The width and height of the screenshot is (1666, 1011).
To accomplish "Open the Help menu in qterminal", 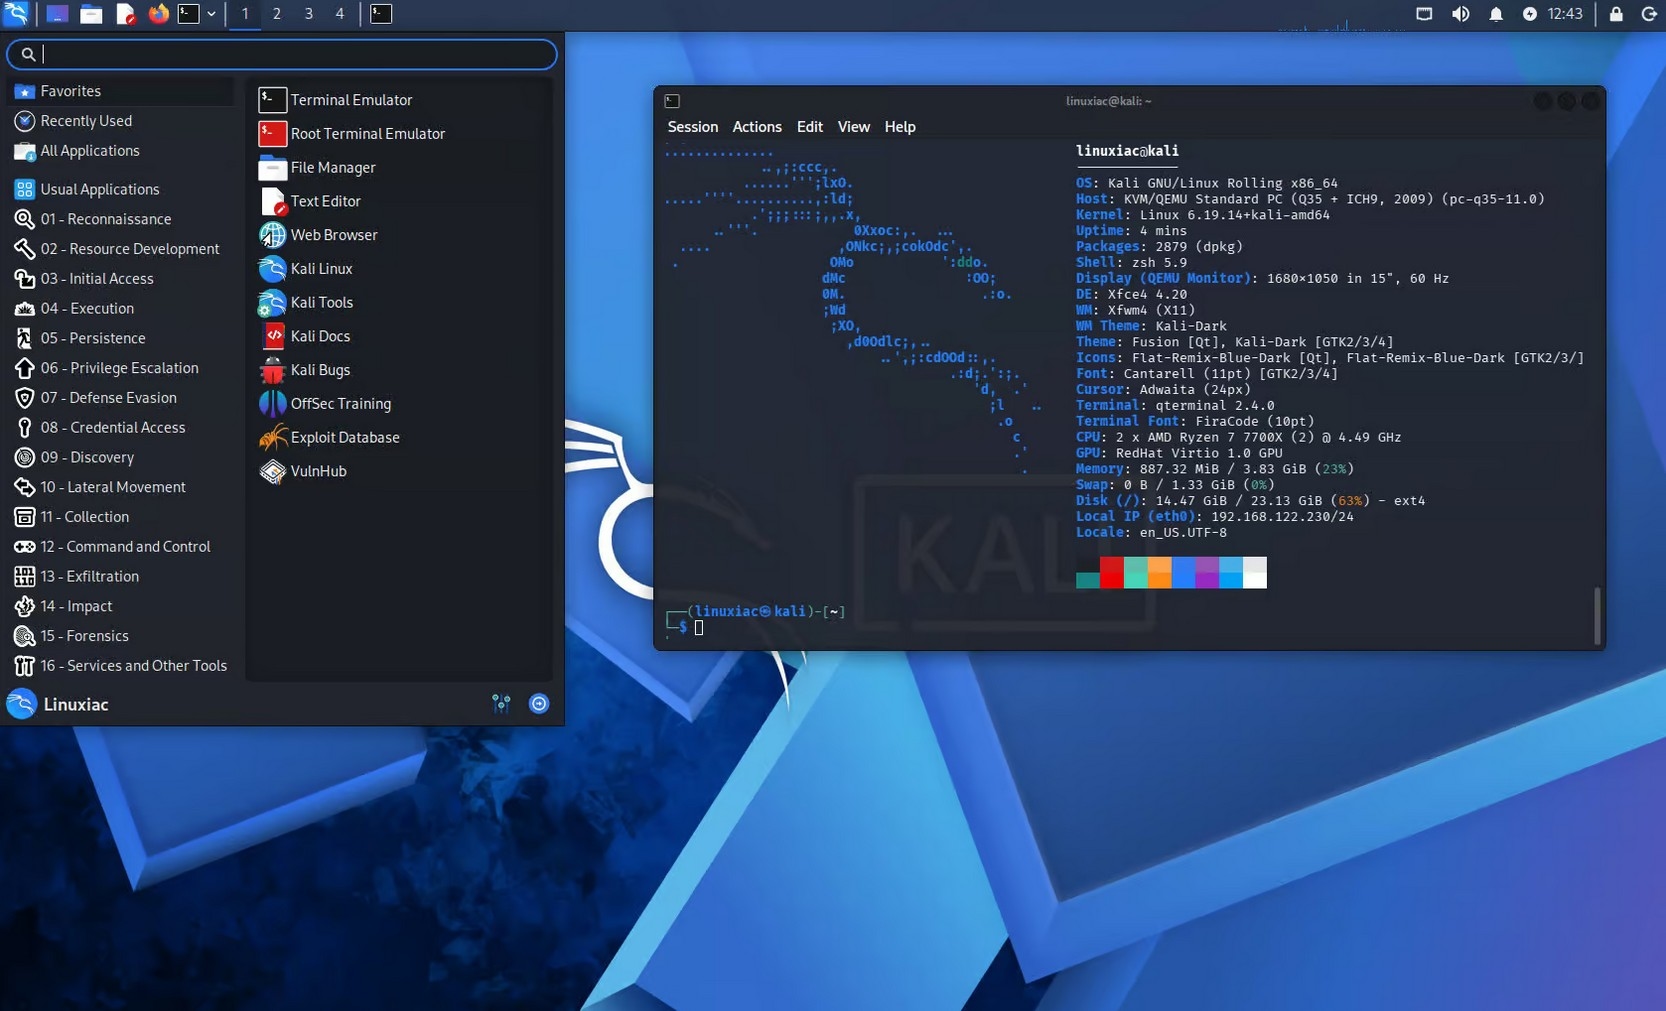I will click(x=900, y=127).
